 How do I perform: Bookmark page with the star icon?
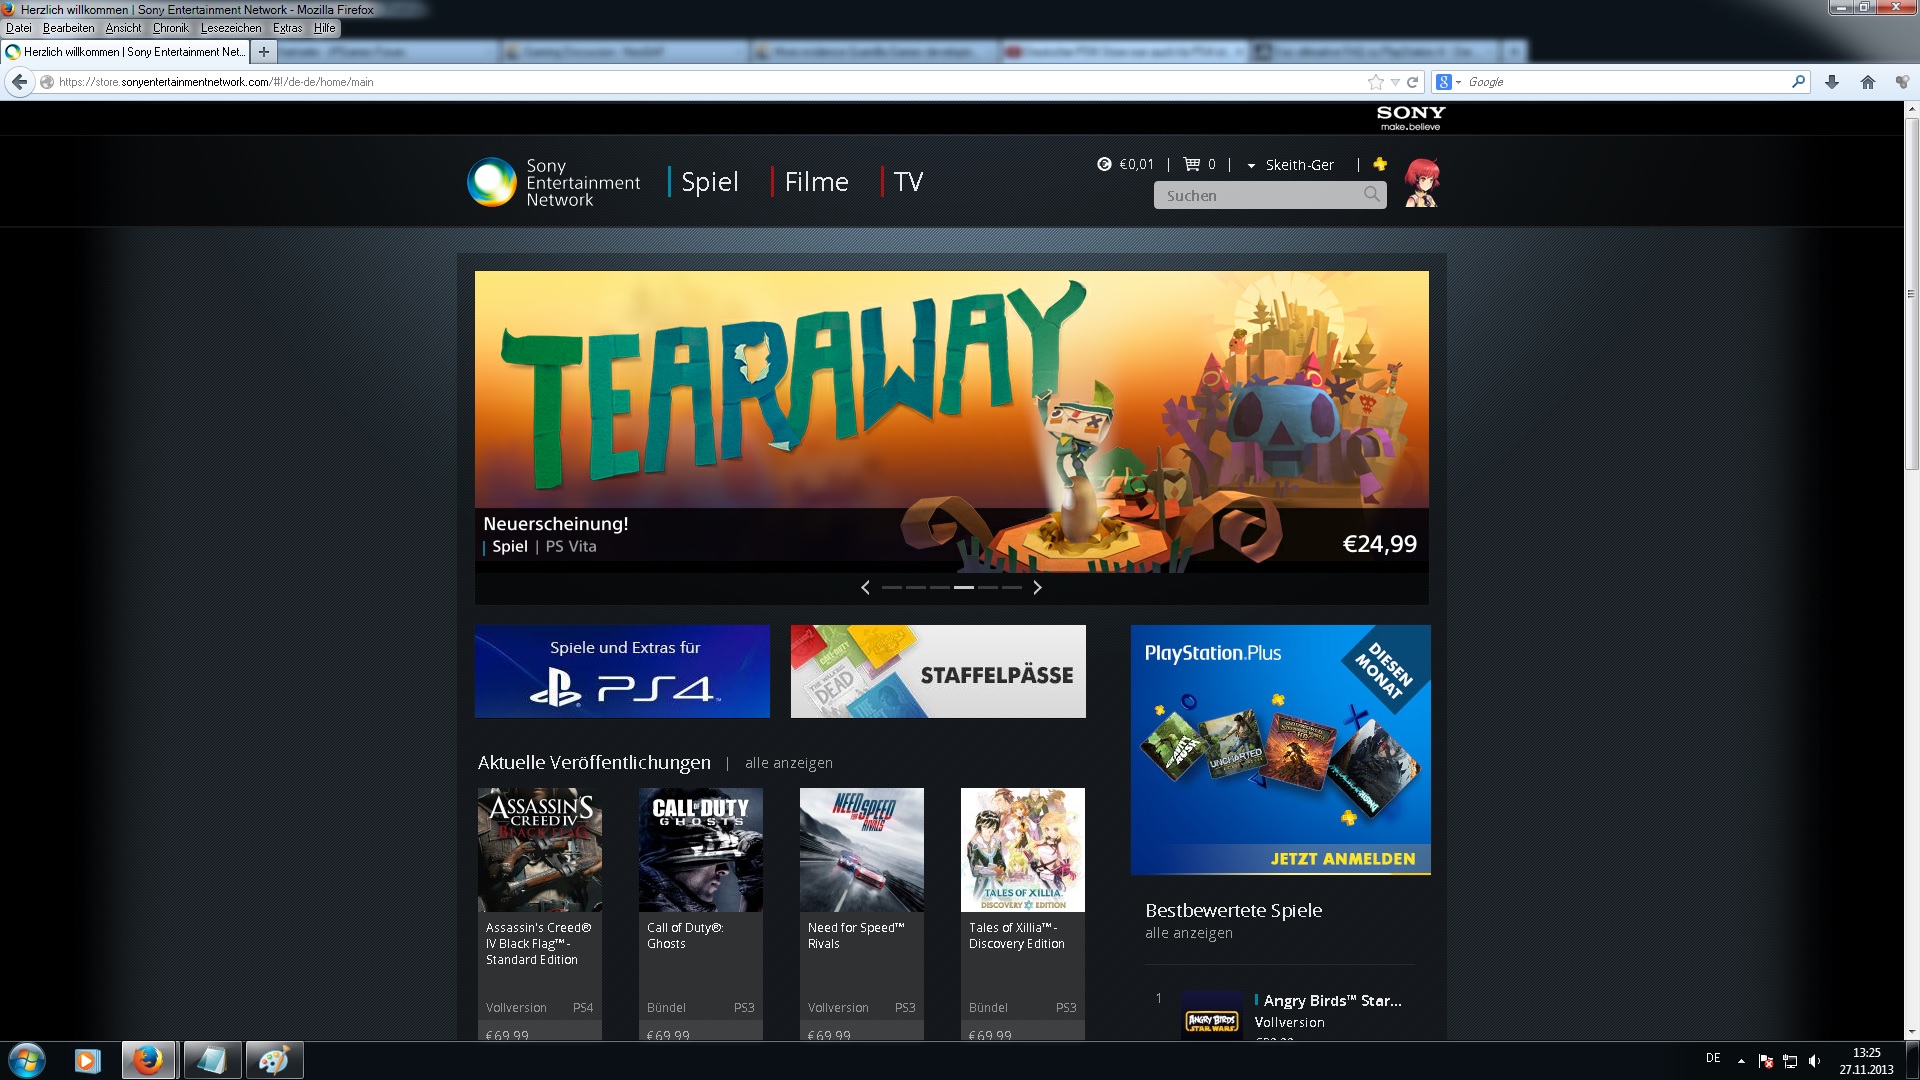click(x=1376, y=82)
